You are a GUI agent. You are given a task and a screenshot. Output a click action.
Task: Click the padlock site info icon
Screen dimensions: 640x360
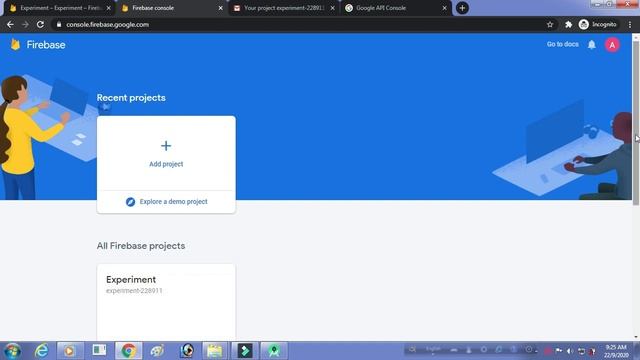click(59, 24)
